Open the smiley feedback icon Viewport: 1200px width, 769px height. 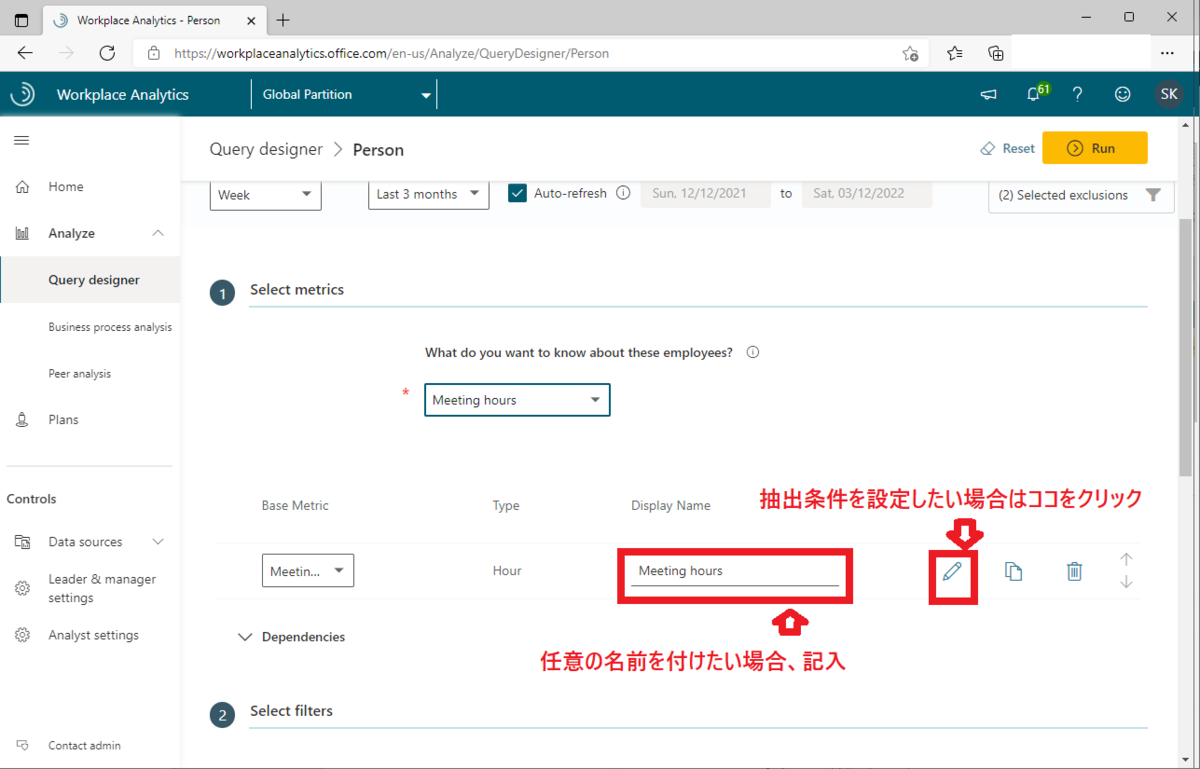click(x=1123, y=94)
